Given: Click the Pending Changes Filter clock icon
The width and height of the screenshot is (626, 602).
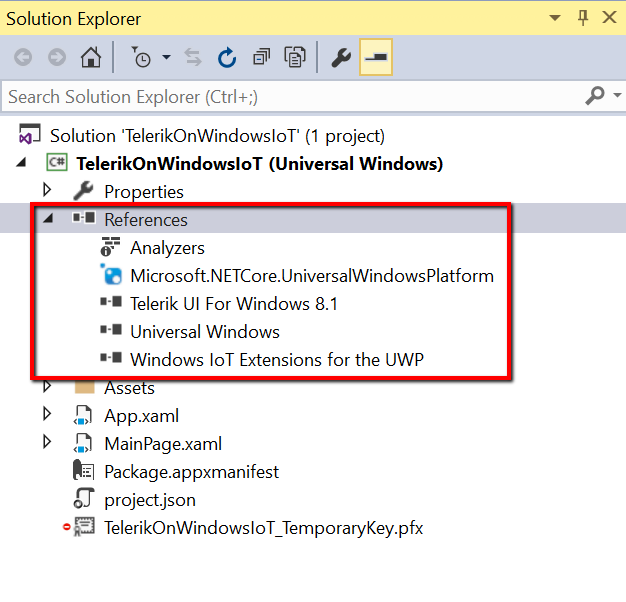Looking at the screenshot, I should pyautogui.click(x=142, y=58).
